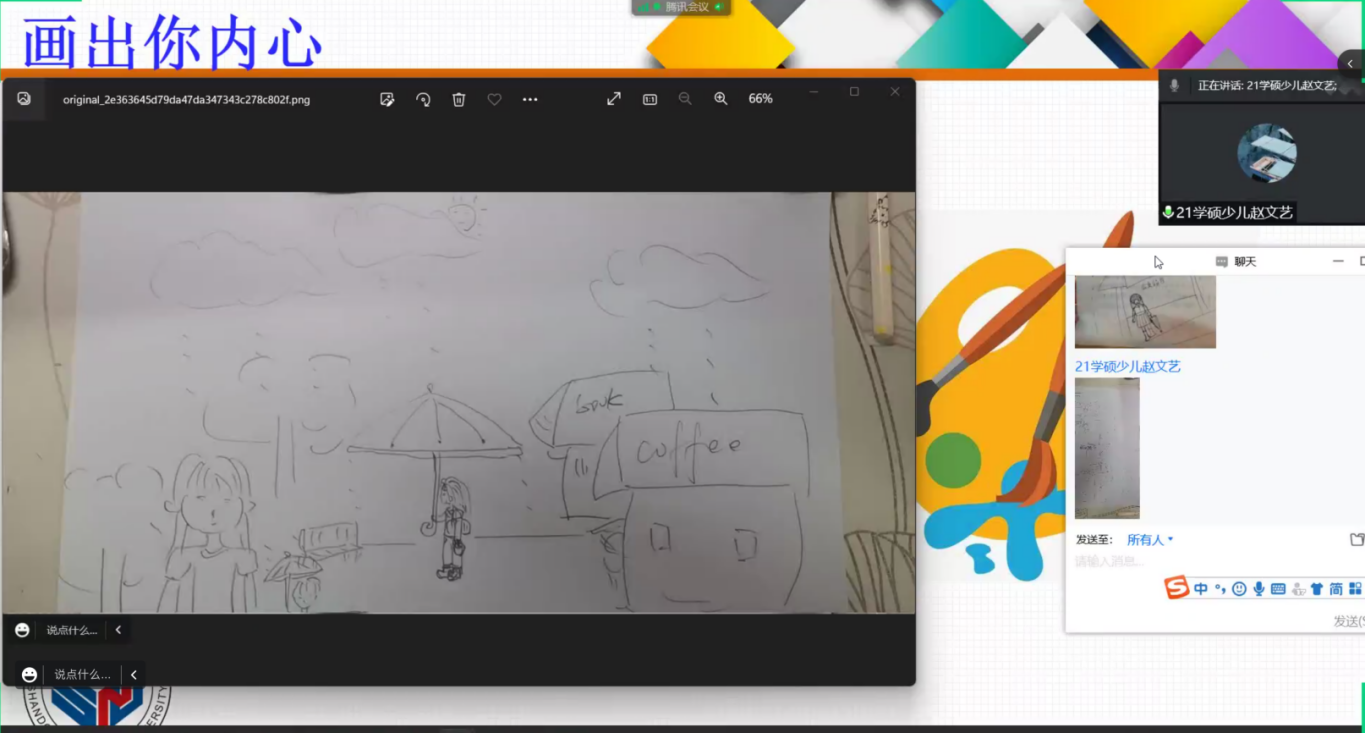This screenshot has width=1365, height=733.
Task: Toggle the favorite heart icon
Action: (494, 99)
